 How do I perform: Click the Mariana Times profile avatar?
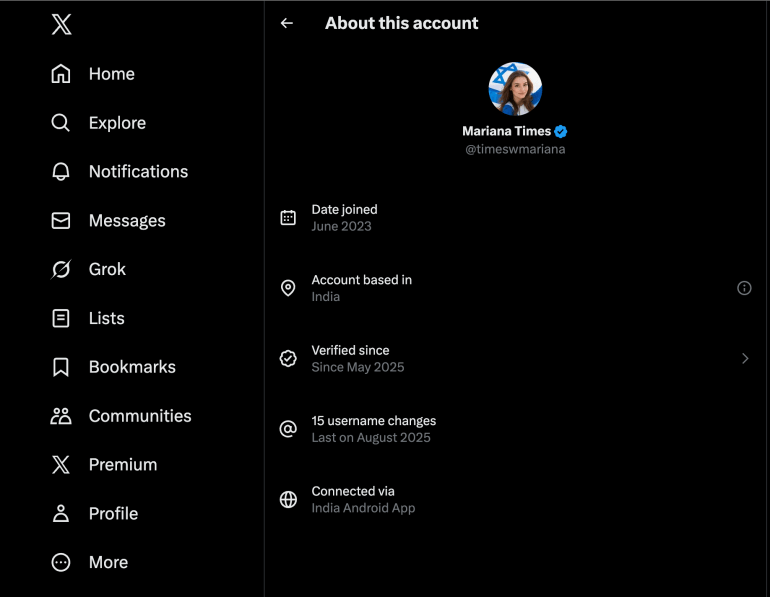point(515,89)
